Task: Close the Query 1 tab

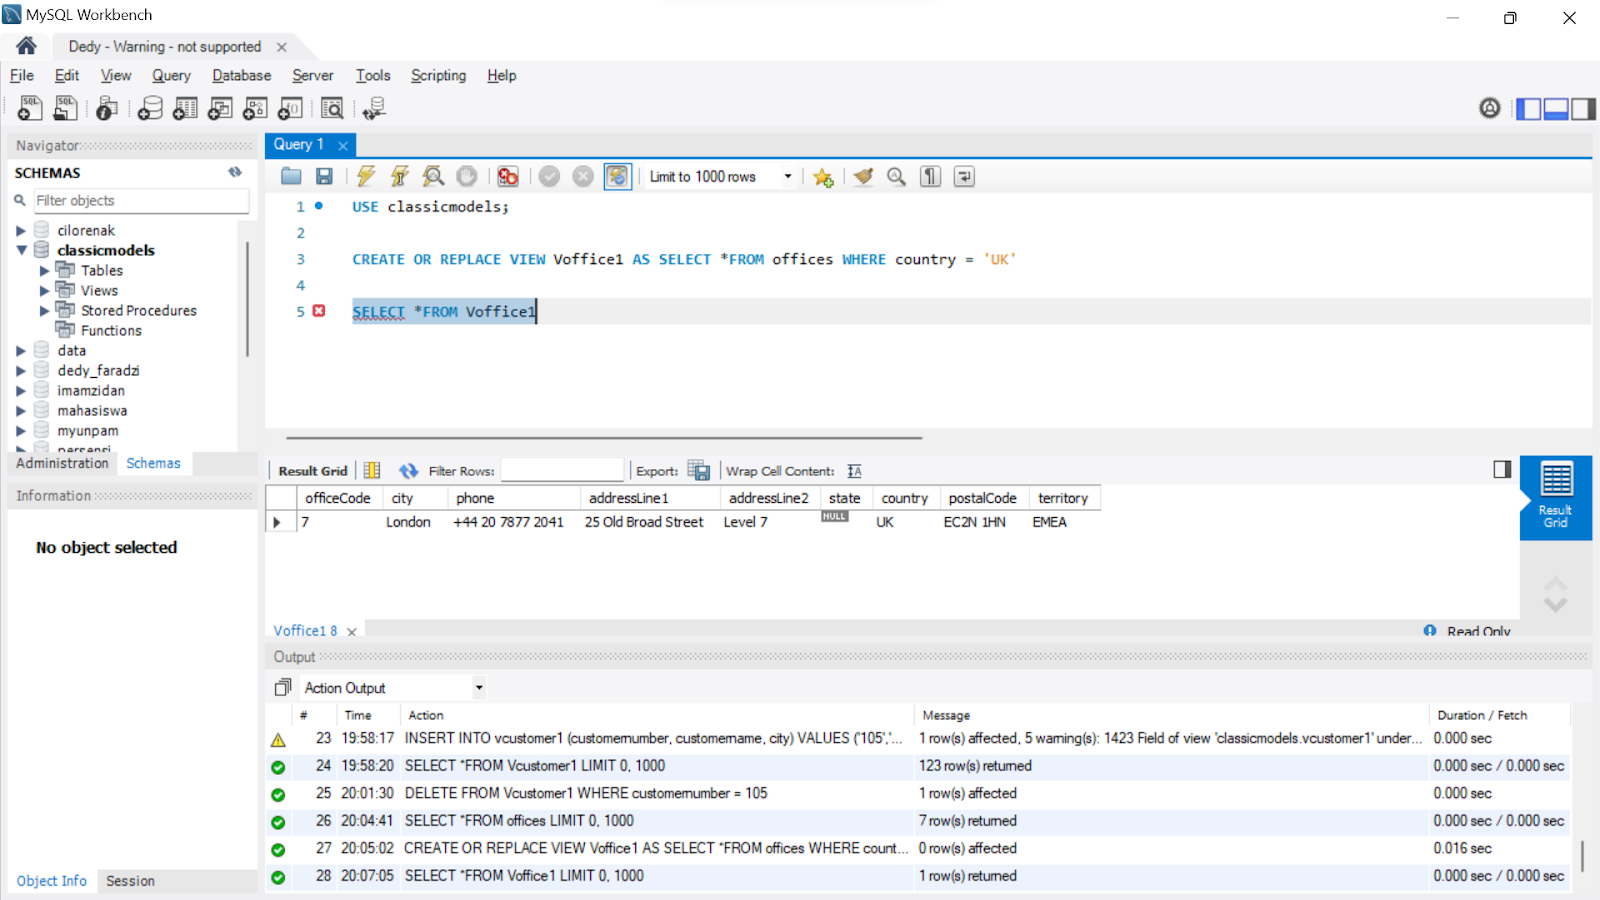Action: pyautogui.click(x=343, y=145)
